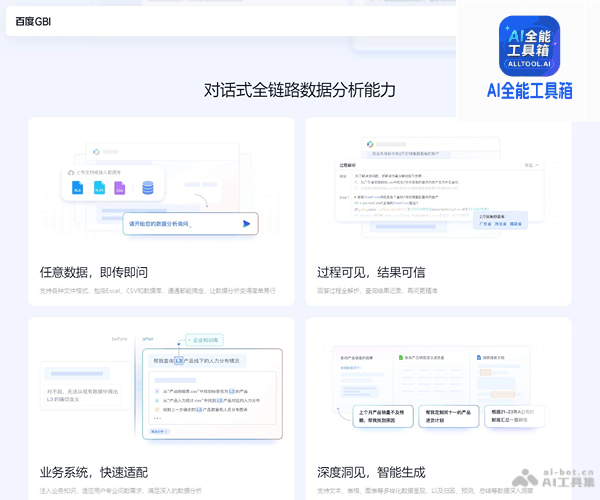600x500 pixels.
Task: Click the purple CSV file icon
Action: tap(120, 188)
